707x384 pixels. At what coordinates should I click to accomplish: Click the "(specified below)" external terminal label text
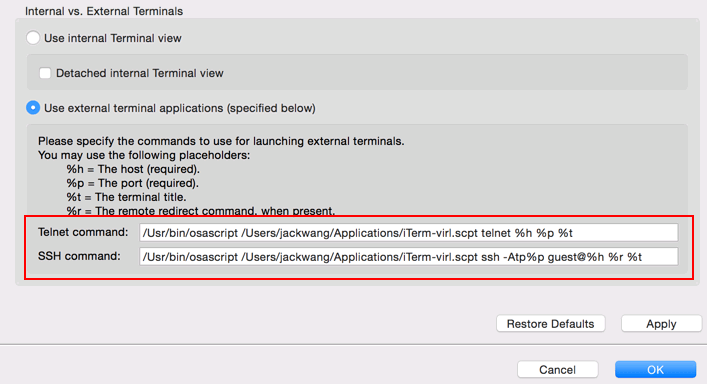click(271, 108)
